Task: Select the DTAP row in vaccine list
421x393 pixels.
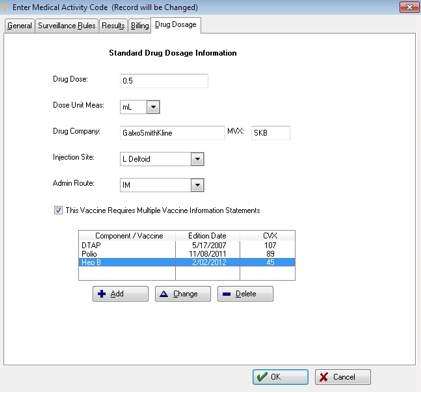Action: pyautogui.click(x=187, y=245)
